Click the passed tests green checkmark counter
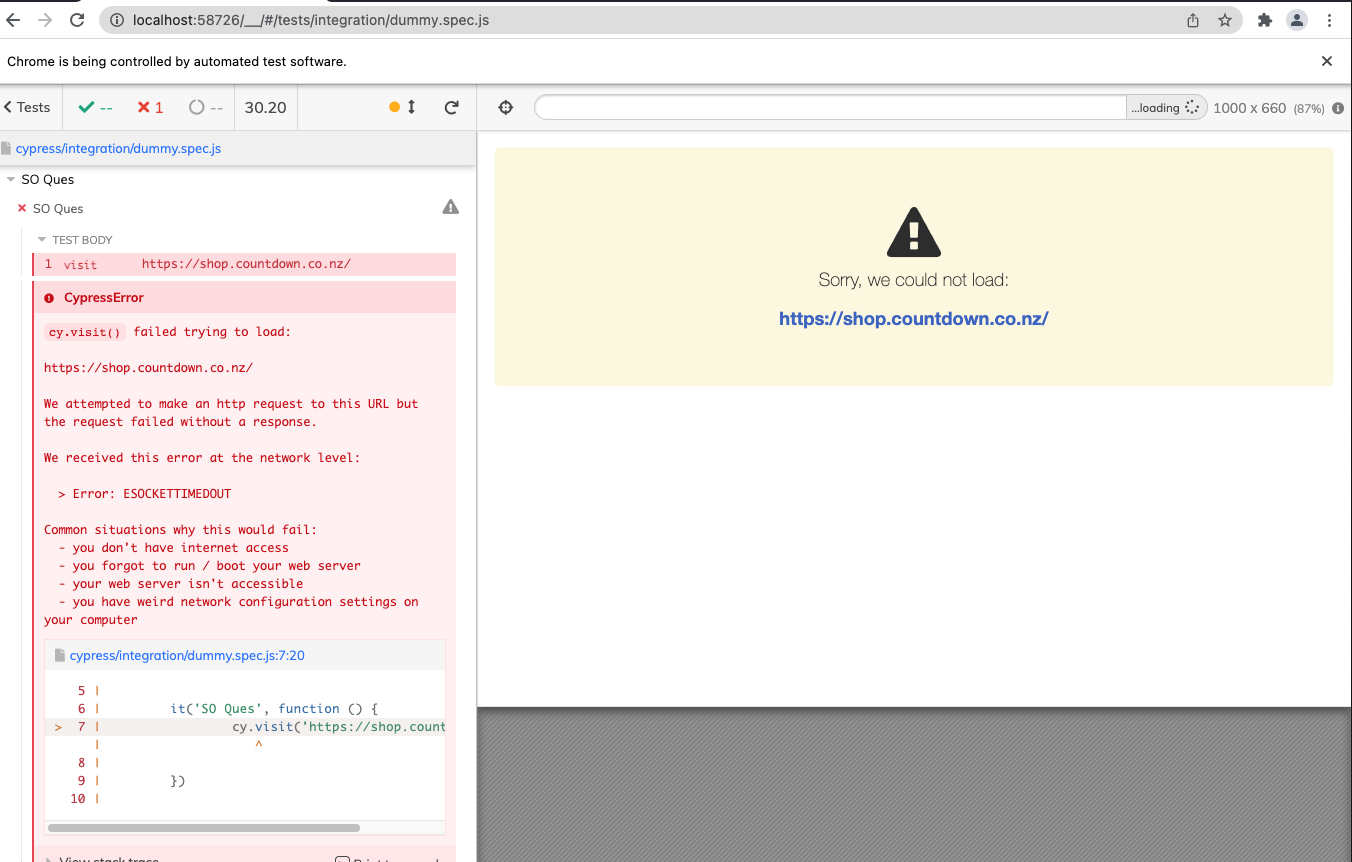This screenshot has width=1352, height=862. [x=95, y=107]
